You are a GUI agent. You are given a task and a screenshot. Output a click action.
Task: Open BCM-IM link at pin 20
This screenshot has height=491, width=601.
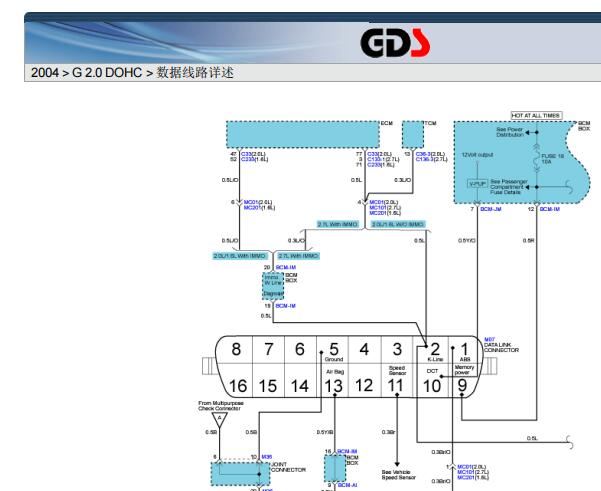pos(286,267)
